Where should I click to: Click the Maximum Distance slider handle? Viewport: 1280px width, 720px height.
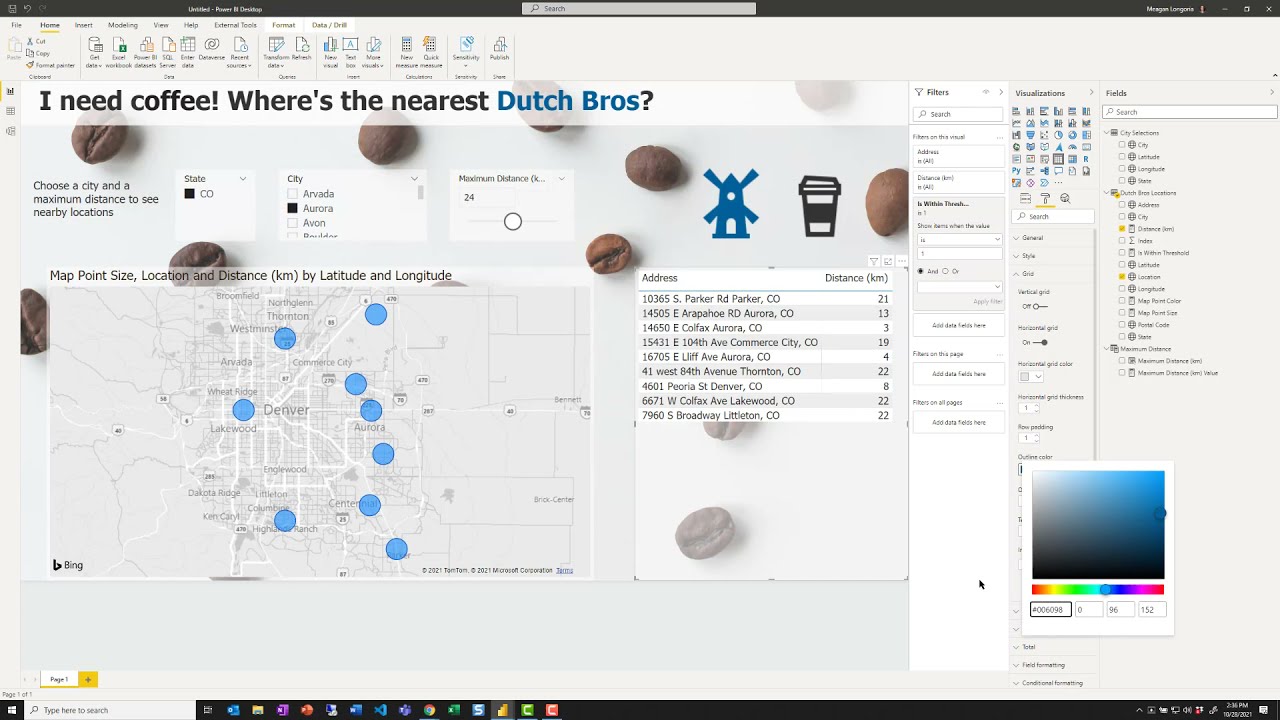coord(513,222)
